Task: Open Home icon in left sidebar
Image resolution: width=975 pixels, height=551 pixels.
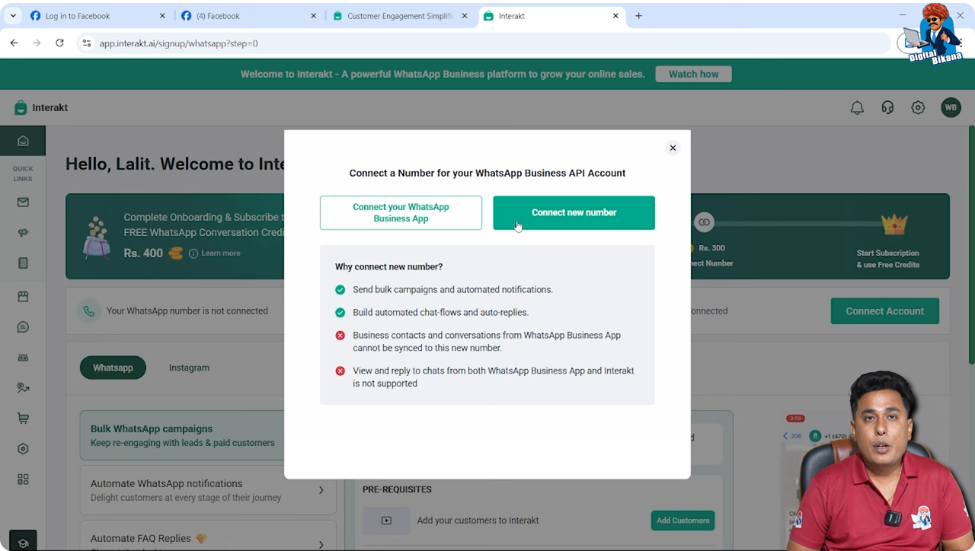Action: (x=23, y=141)
